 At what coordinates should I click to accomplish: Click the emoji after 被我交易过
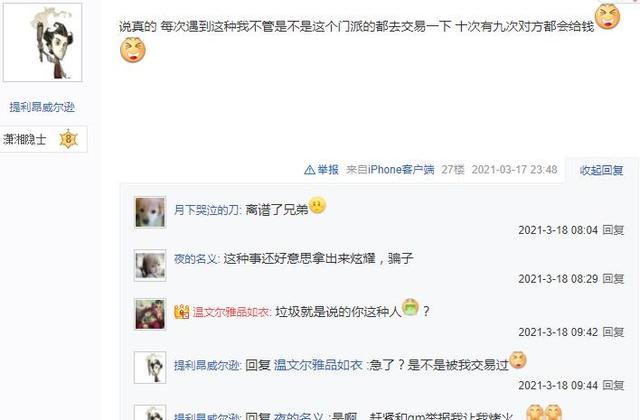click(x=518, y=360)
